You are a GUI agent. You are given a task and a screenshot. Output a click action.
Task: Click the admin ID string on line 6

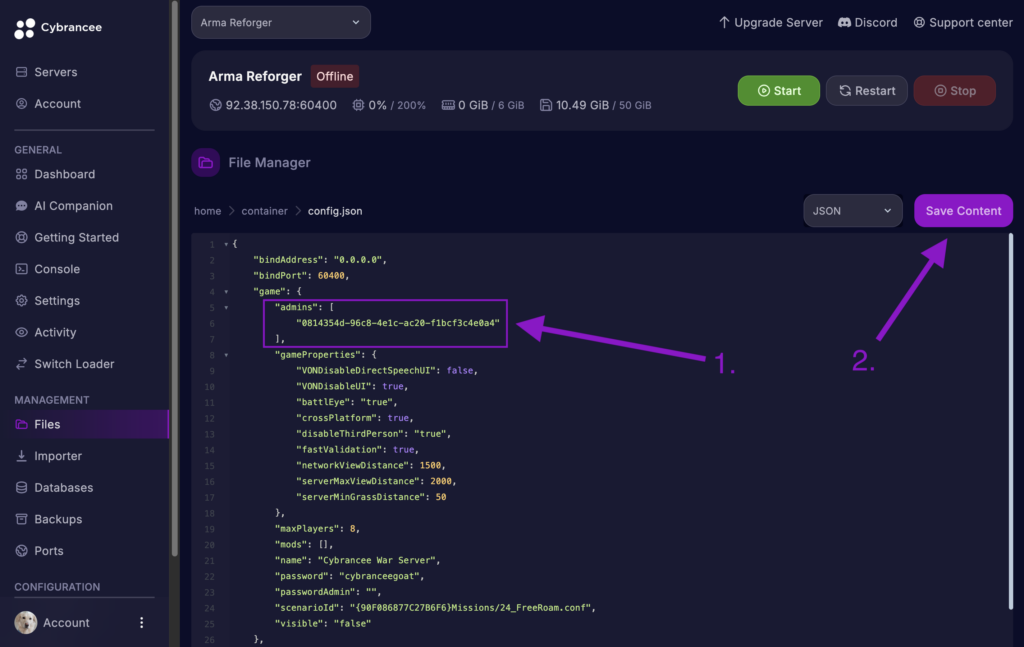(x=398, y=323)
